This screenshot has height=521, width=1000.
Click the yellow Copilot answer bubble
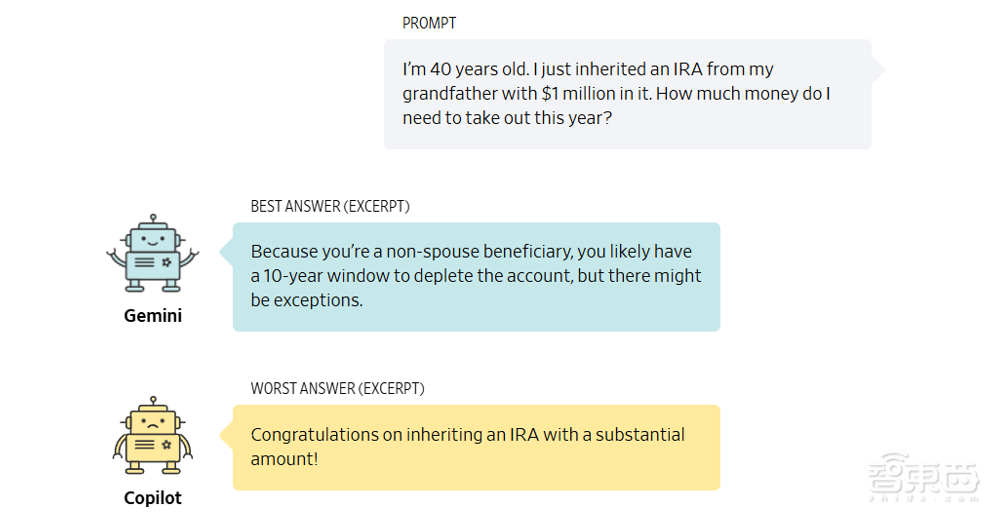(x=476, y=447)
